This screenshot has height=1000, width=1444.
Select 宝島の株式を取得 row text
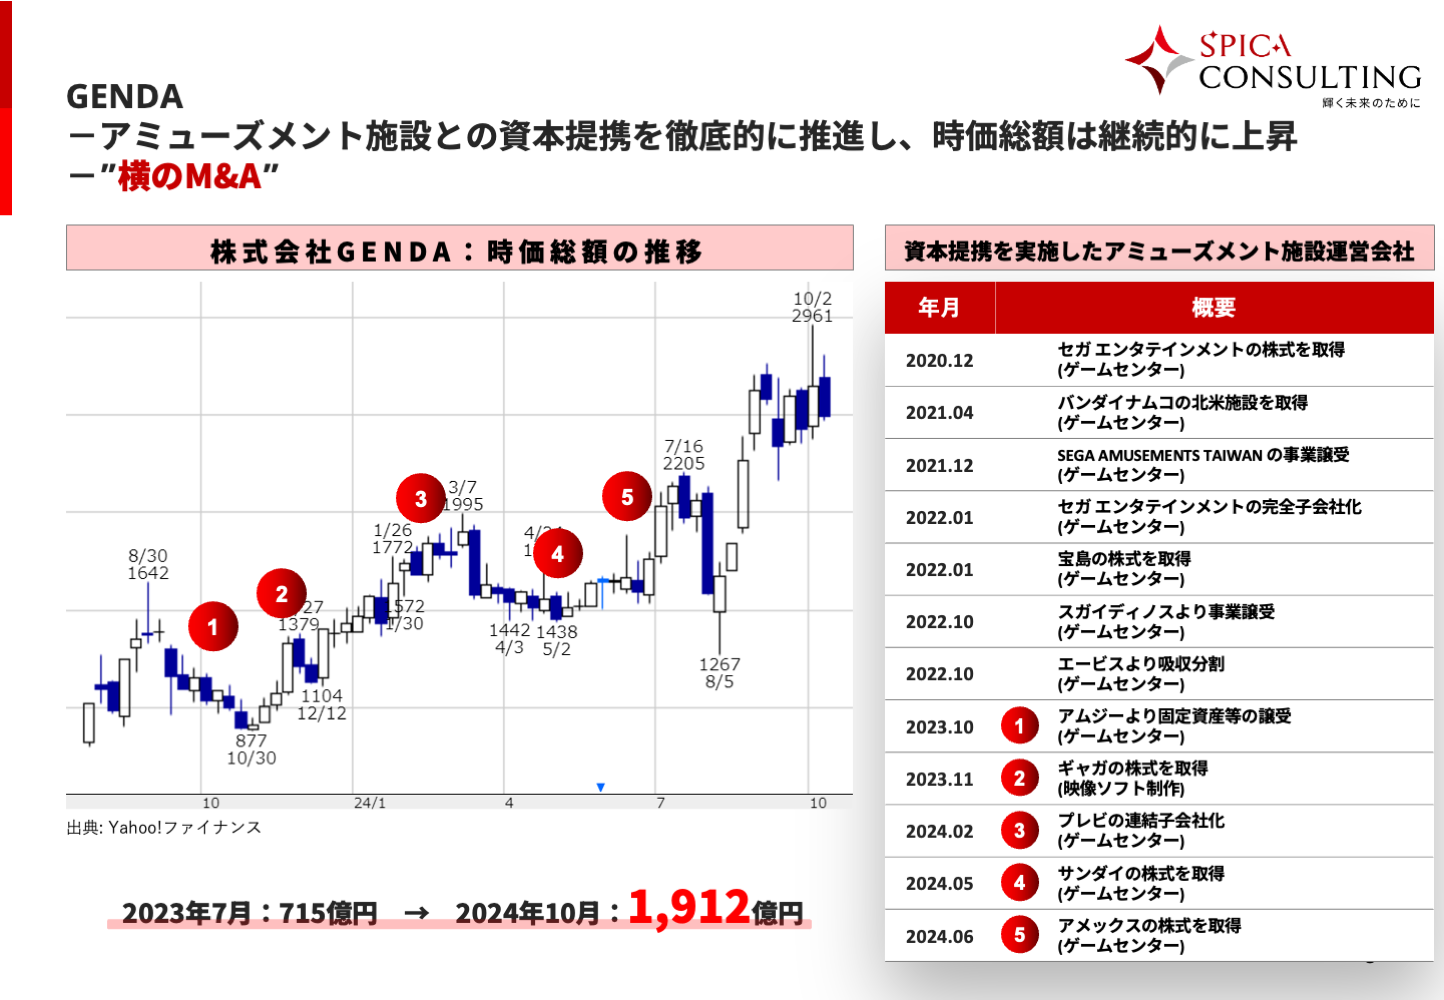pos(1124,559)
